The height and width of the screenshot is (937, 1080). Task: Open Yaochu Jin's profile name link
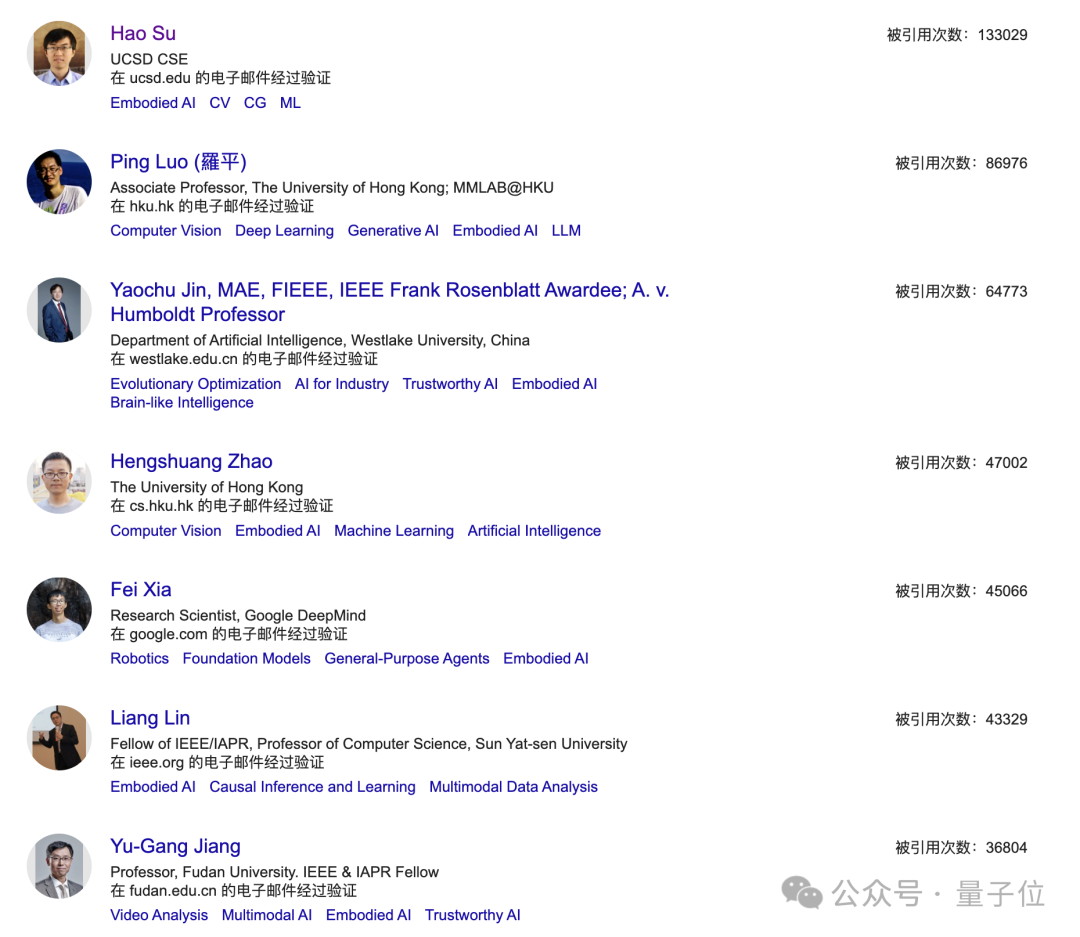390,302
